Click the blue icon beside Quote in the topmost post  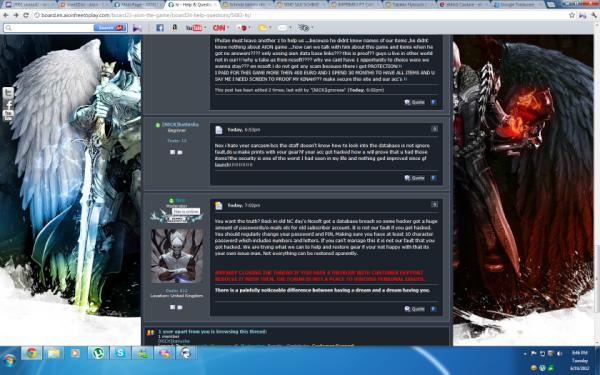434,102
